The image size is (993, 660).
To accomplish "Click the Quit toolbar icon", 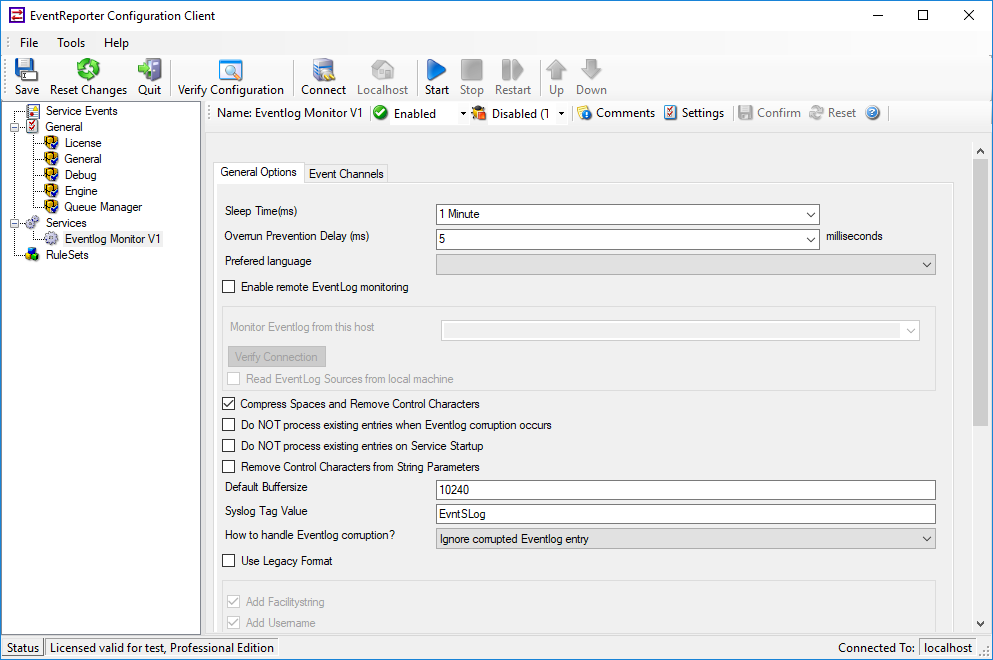I will coord(149,70).
